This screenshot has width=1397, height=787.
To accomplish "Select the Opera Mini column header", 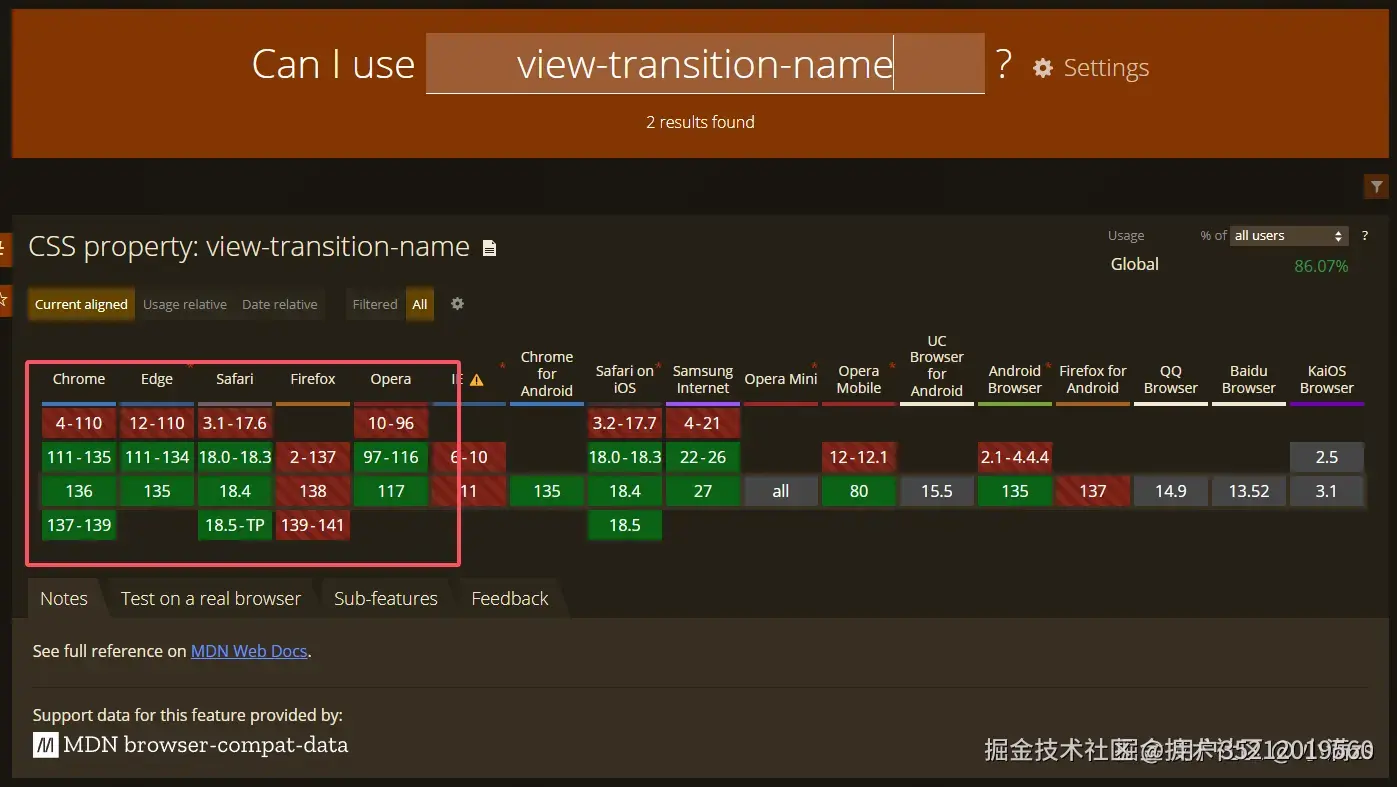I will (781, 379).
